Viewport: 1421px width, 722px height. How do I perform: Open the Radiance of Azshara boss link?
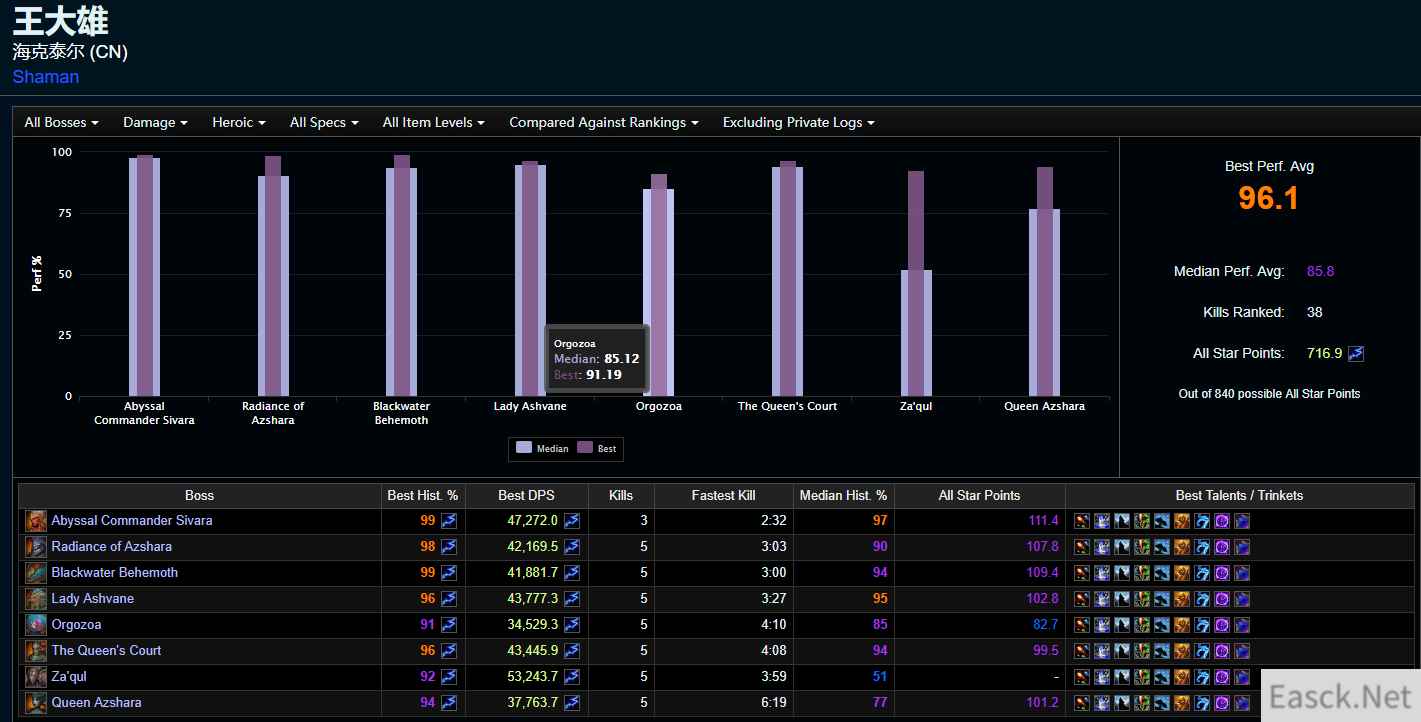click(111, 547)
